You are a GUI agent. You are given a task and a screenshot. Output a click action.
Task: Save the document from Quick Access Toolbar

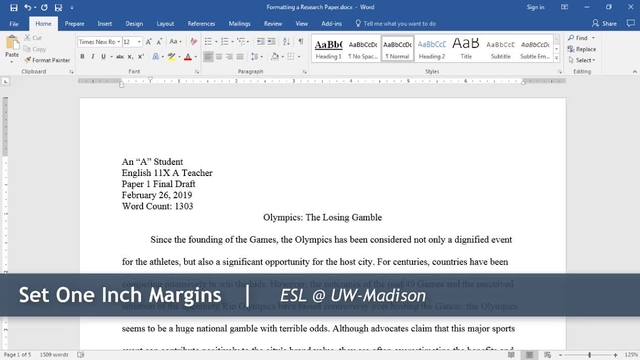click(14, 7)
